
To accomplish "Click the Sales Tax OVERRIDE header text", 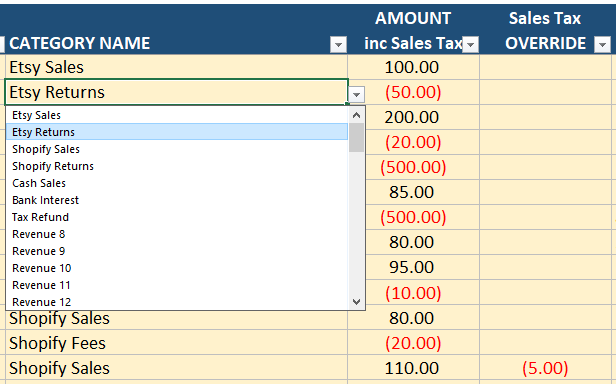I will pyautogui.click(x=545, y=31).
